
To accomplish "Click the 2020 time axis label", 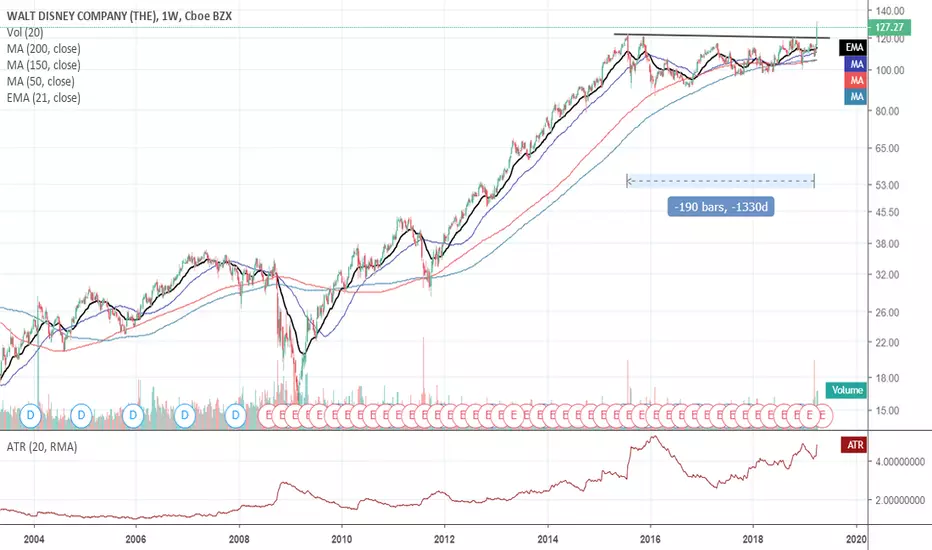I will coord(857,539).
